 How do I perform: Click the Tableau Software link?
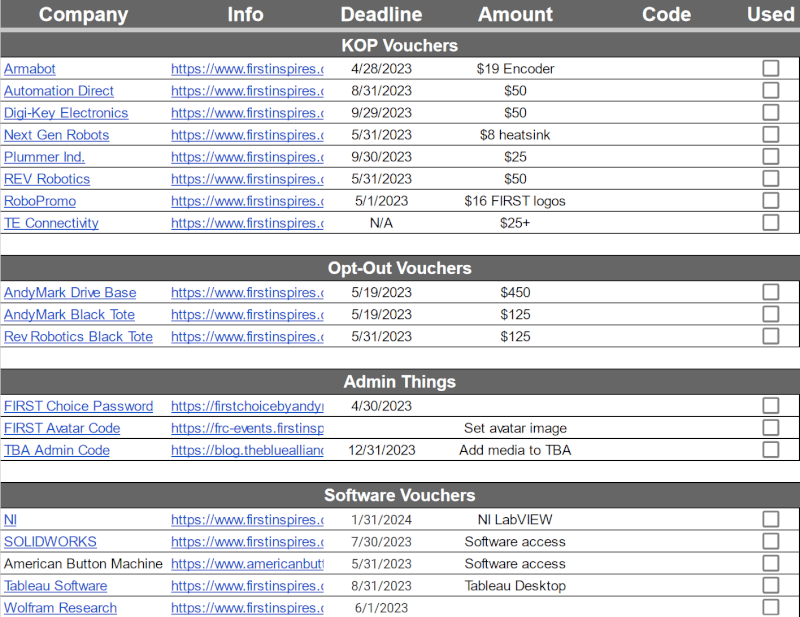click(56, 586)
